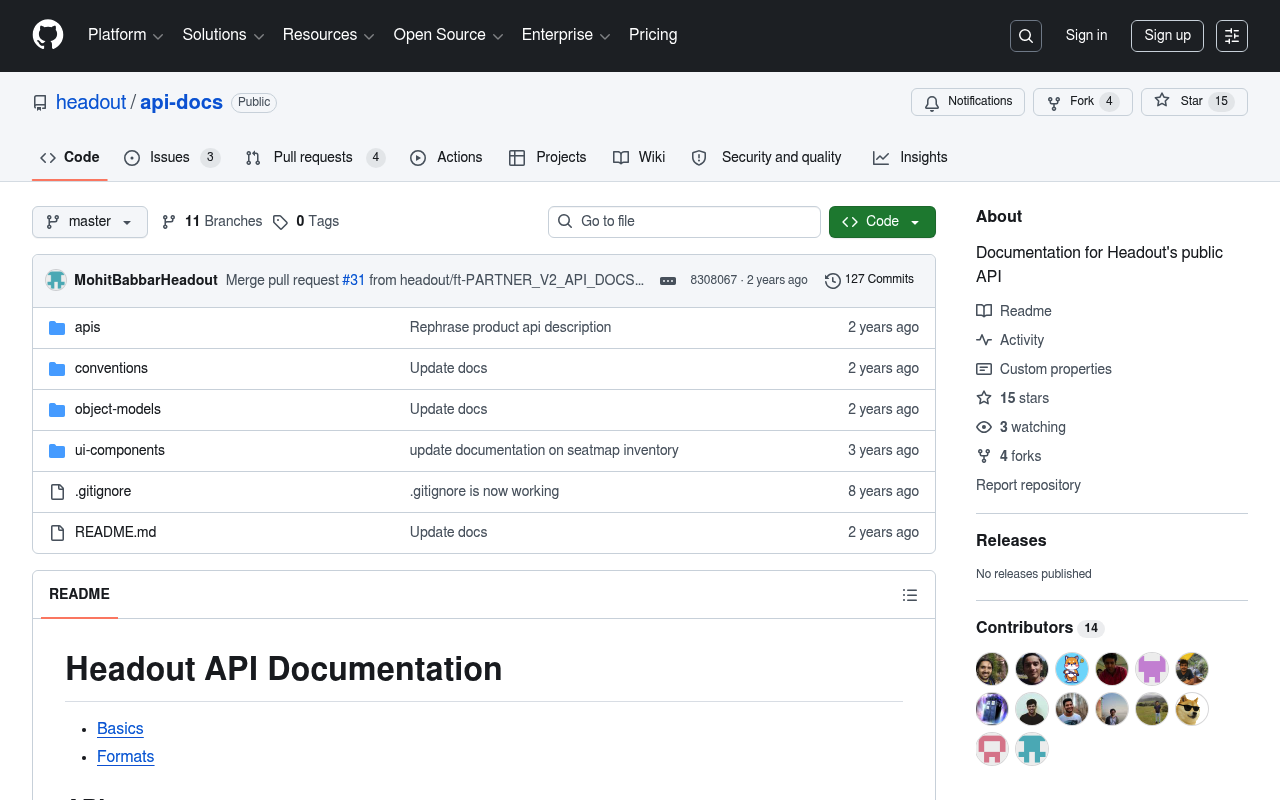Follow the Basics link in README

(120, 729)
